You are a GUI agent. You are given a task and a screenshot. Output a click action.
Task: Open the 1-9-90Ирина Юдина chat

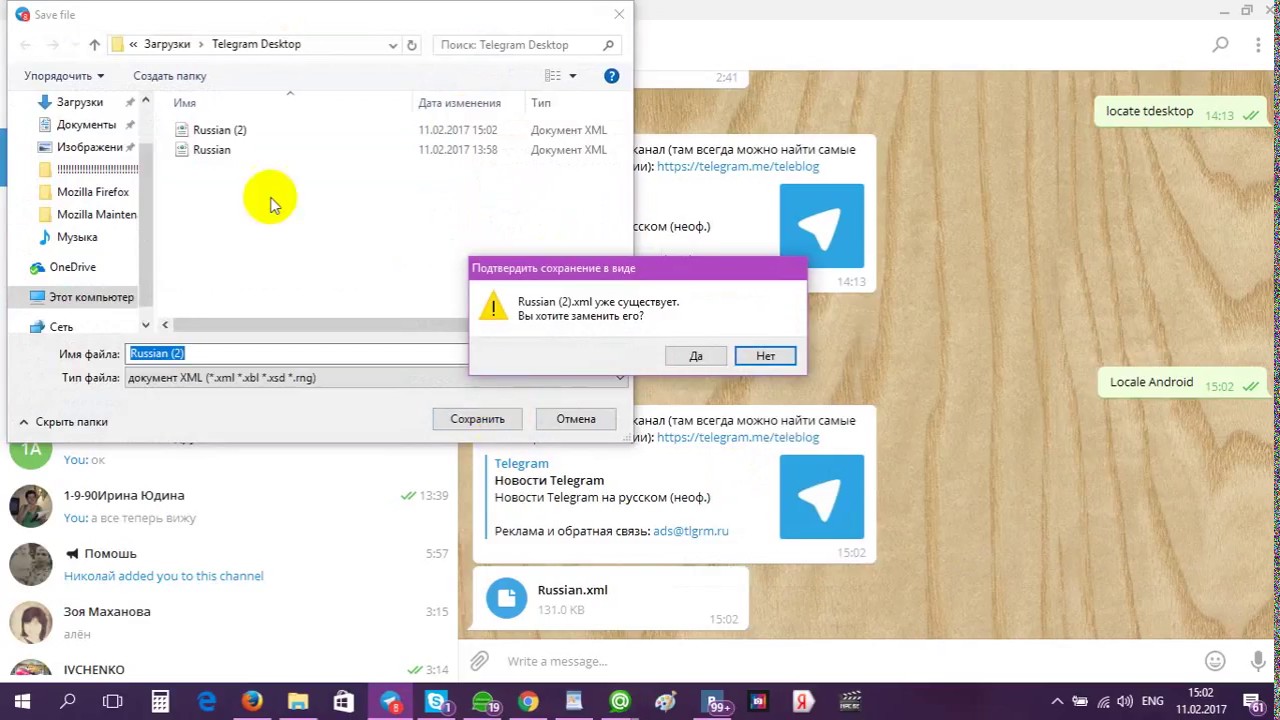229,506
